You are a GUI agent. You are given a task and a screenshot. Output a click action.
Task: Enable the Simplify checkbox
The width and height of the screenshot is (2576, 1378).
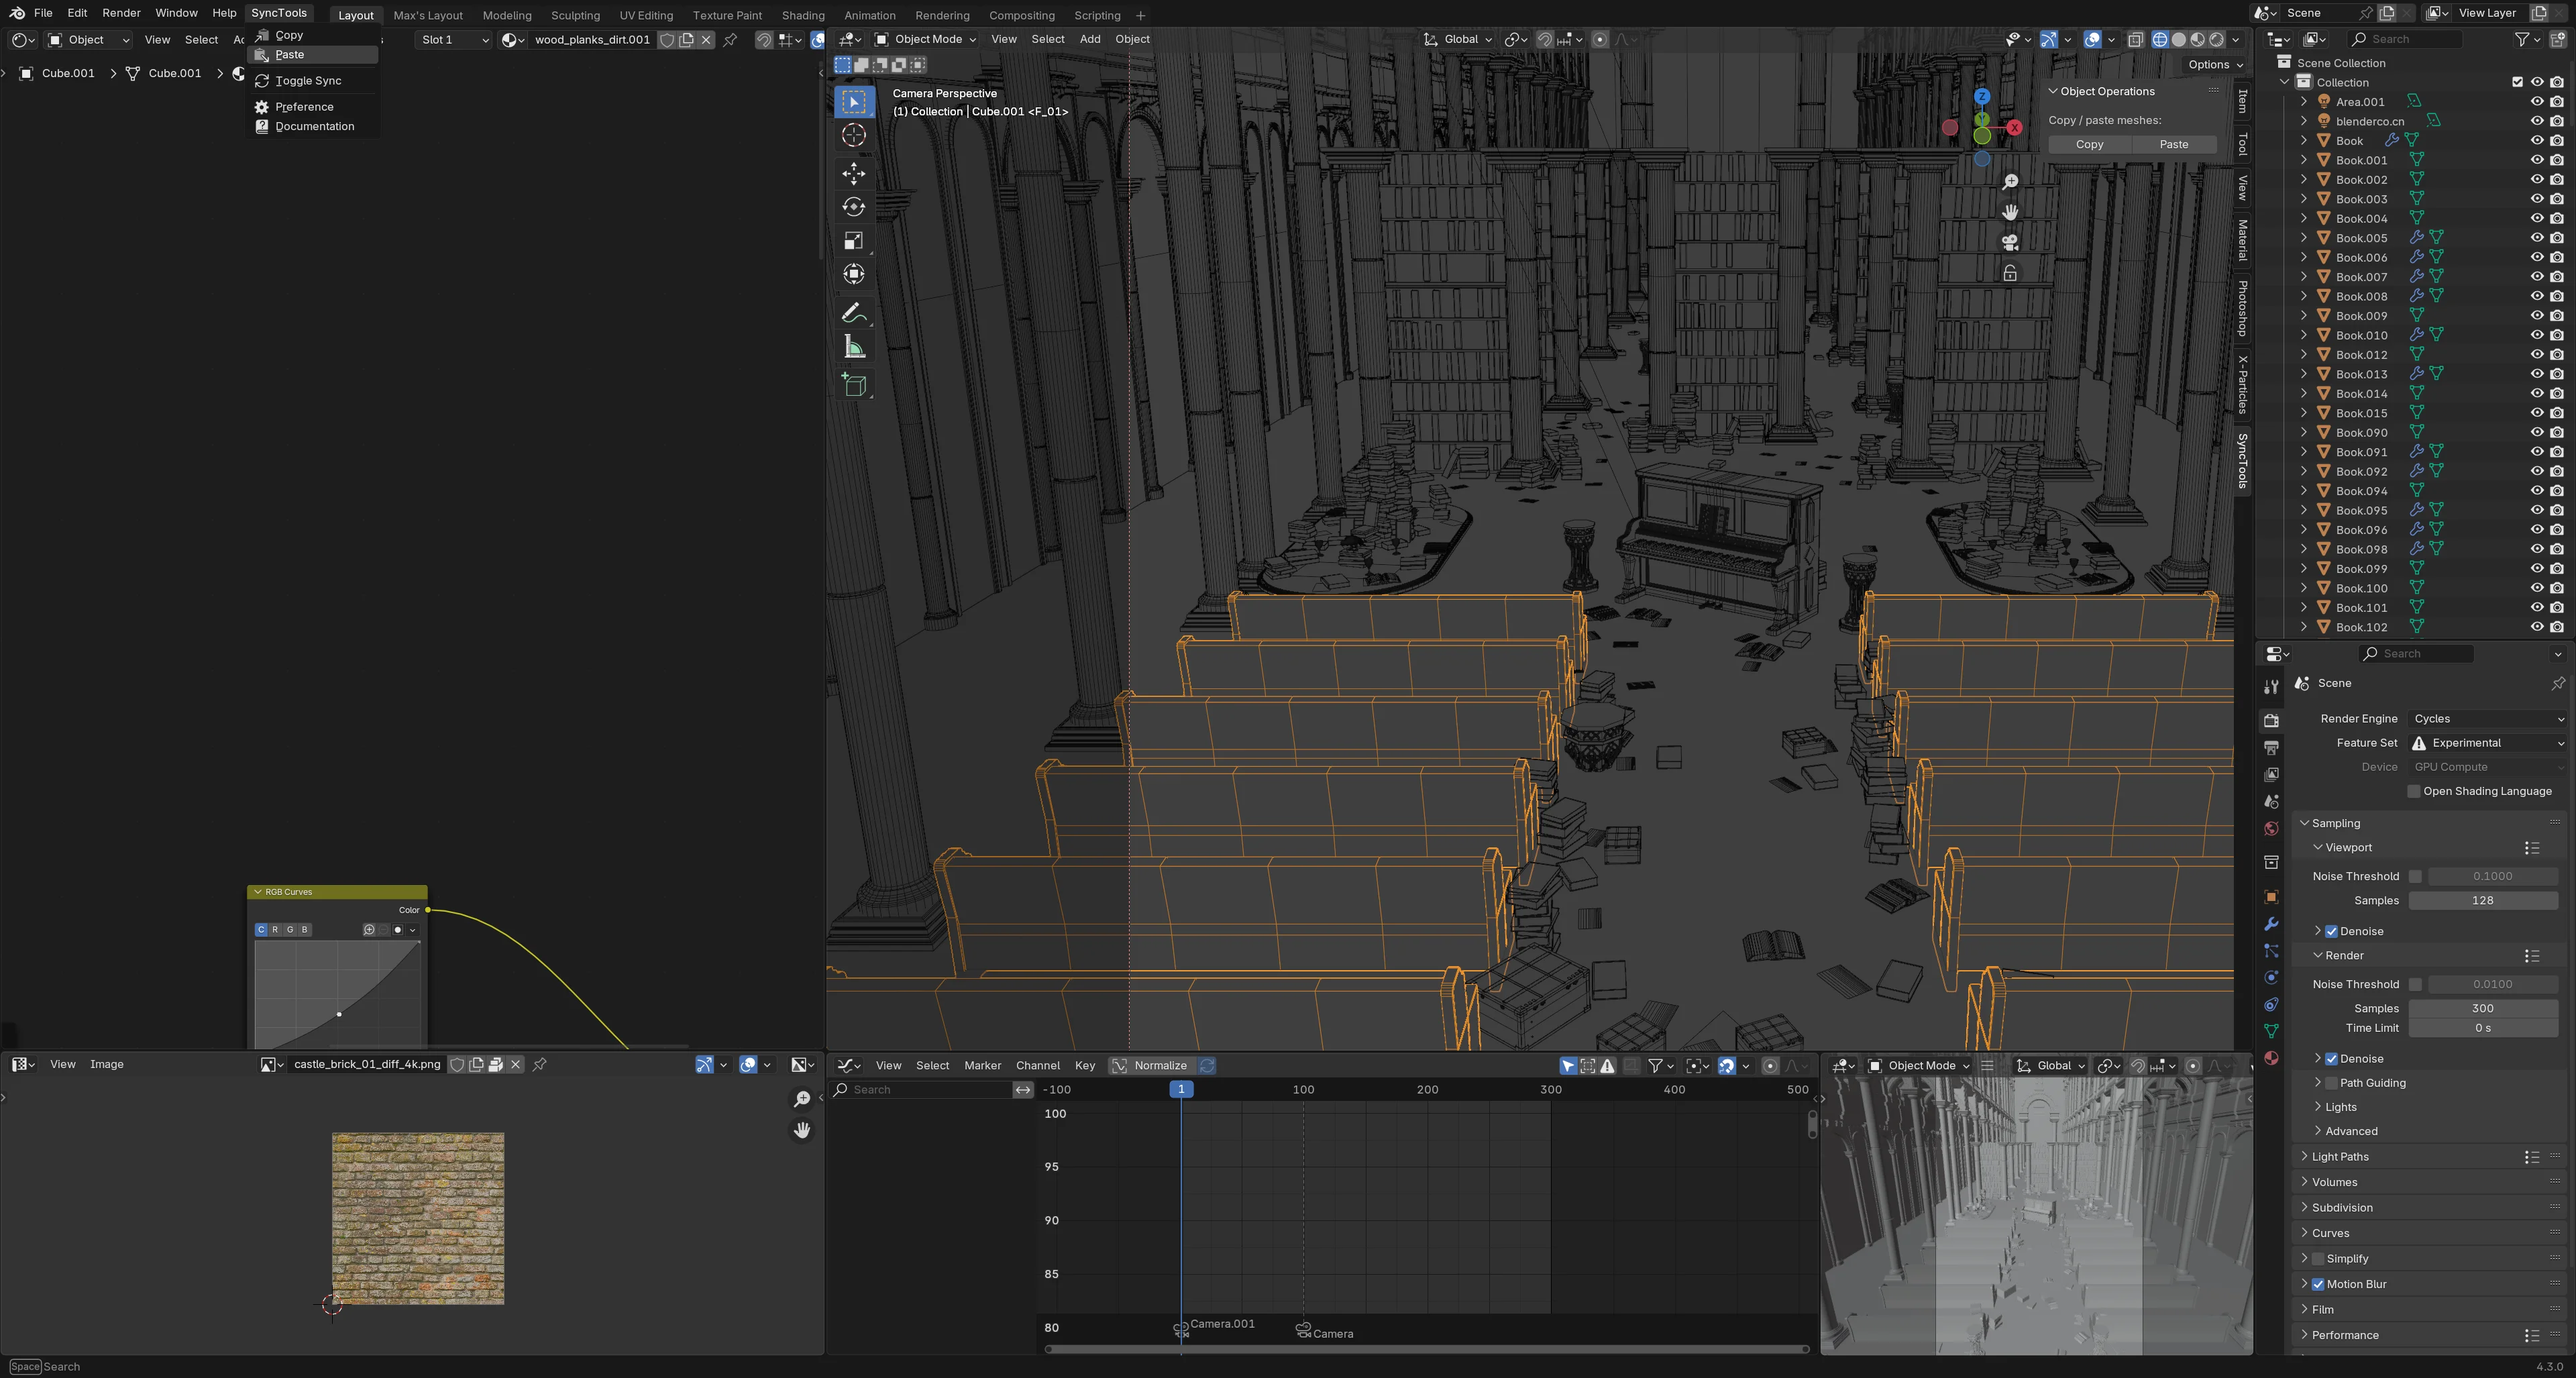point(2318,1259)
